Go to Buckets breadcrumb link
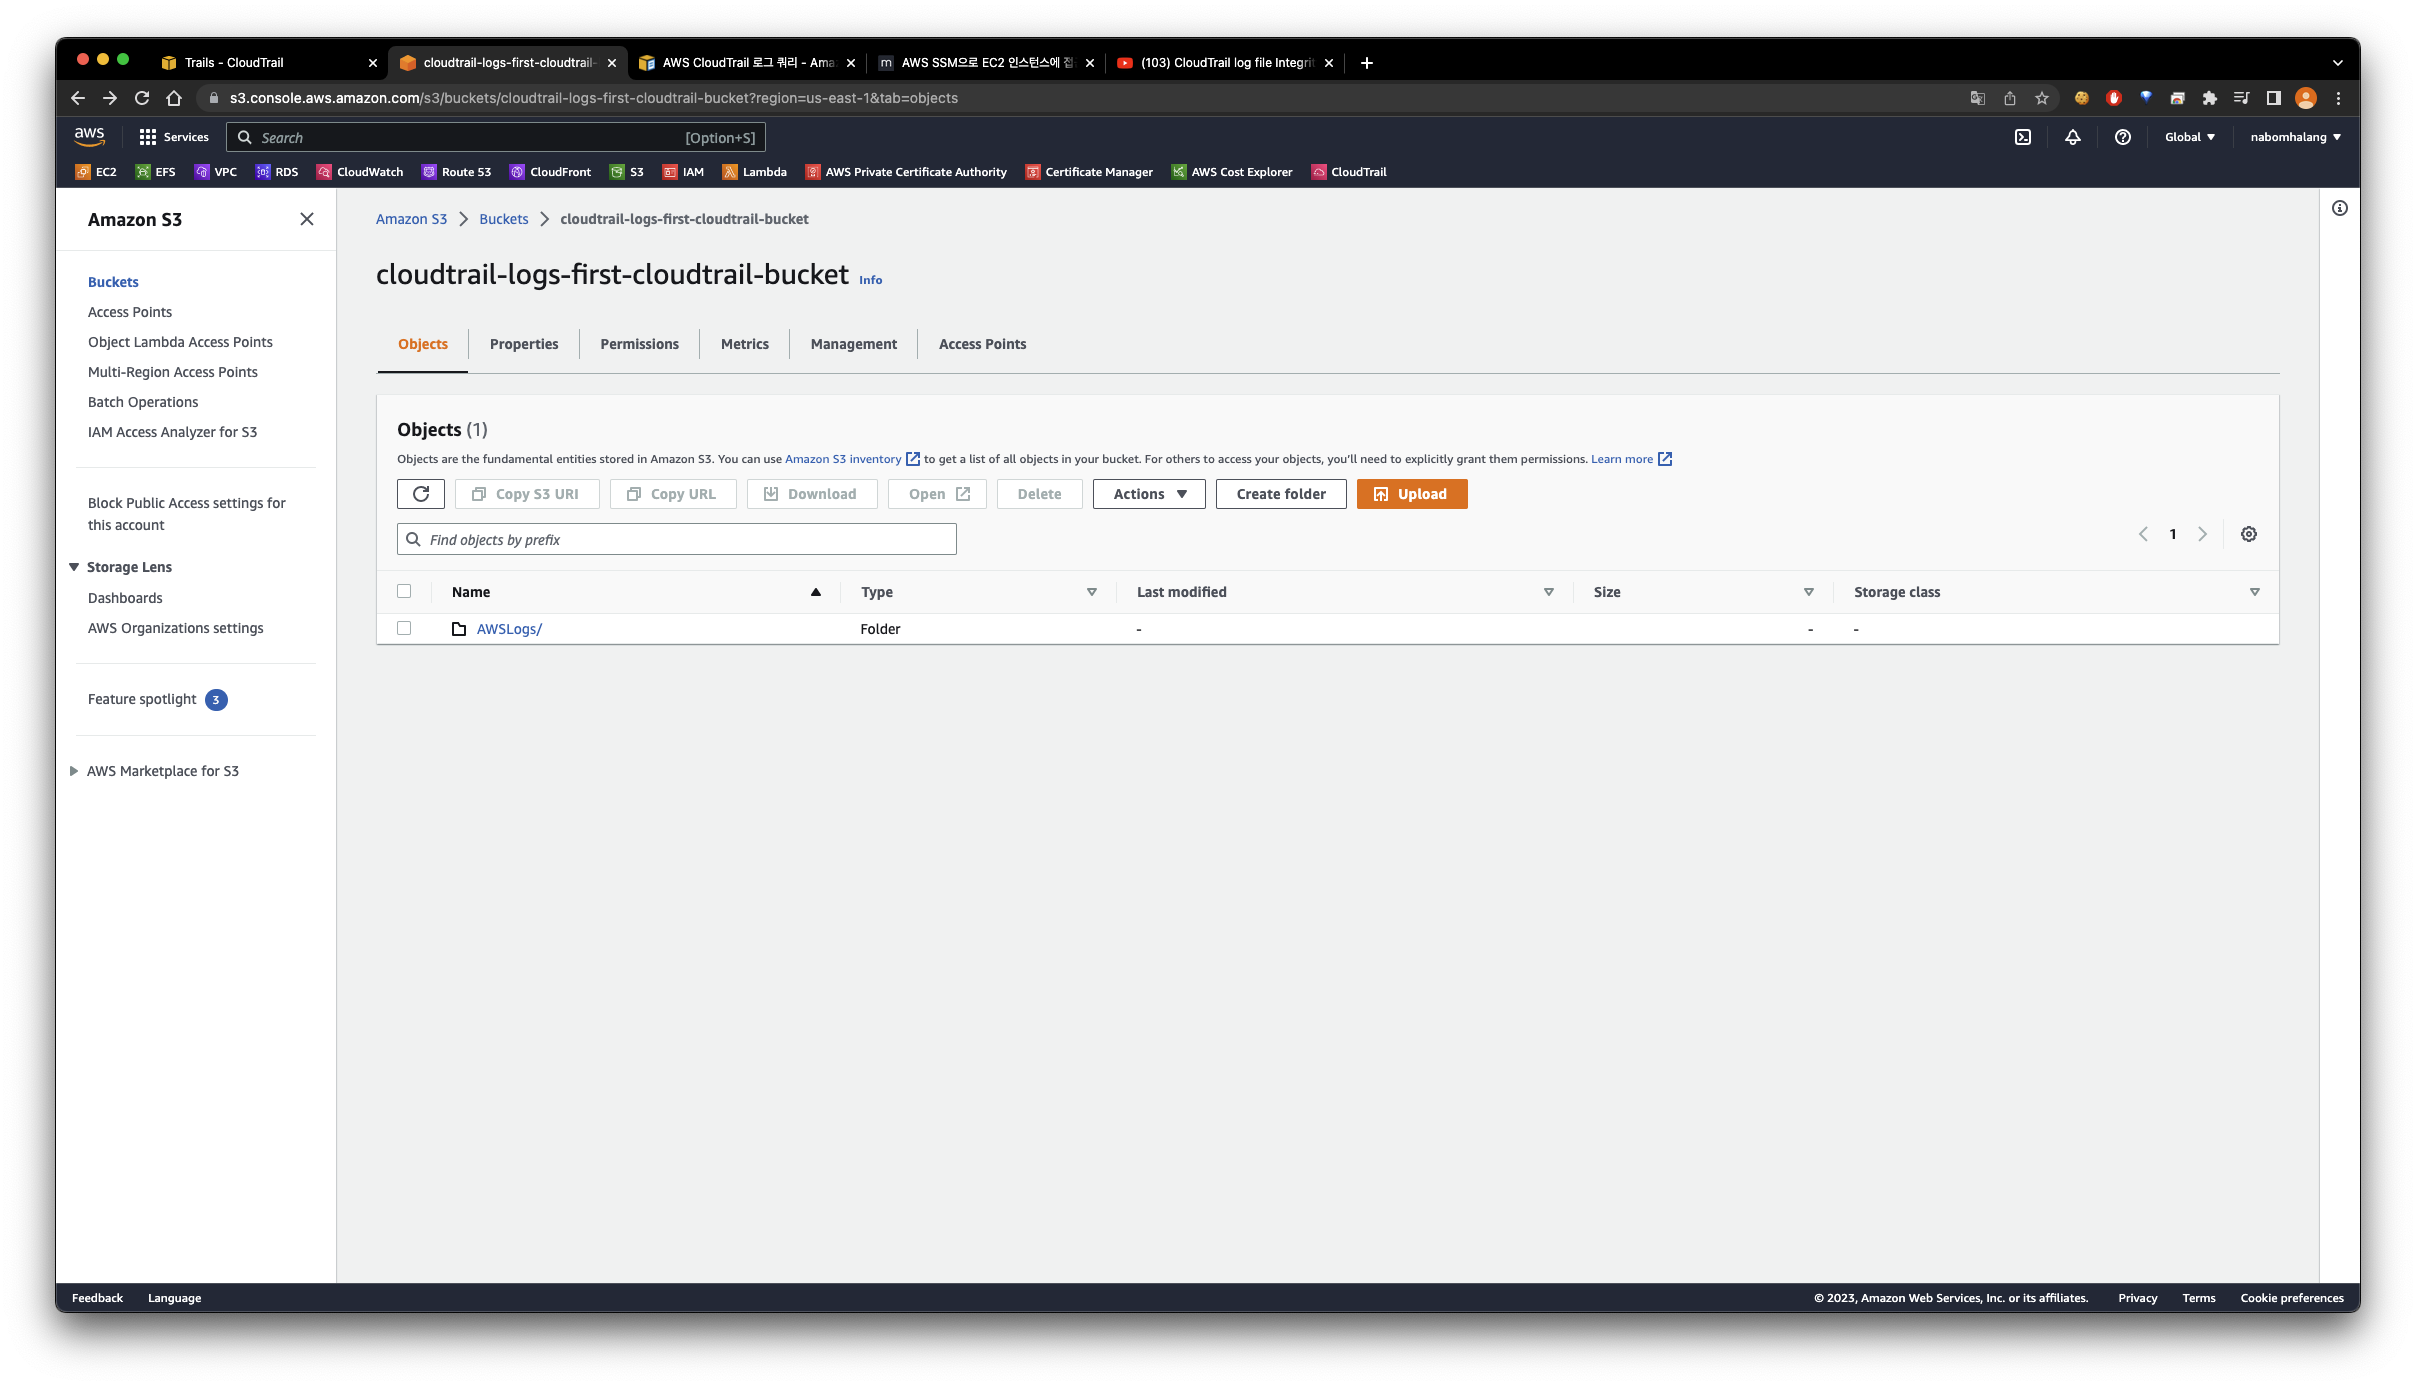 (x=503, y=219)
